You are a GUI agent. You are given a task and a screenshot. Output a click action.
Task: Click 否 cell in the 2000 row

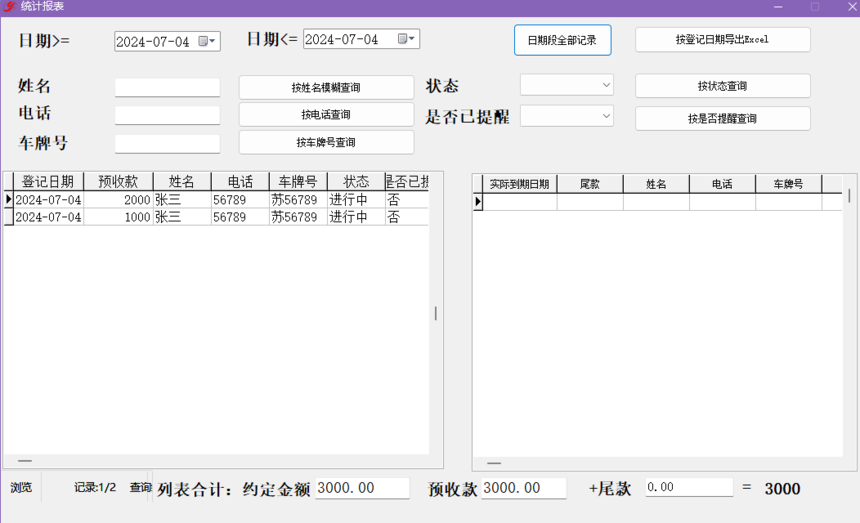pos(407,200)
